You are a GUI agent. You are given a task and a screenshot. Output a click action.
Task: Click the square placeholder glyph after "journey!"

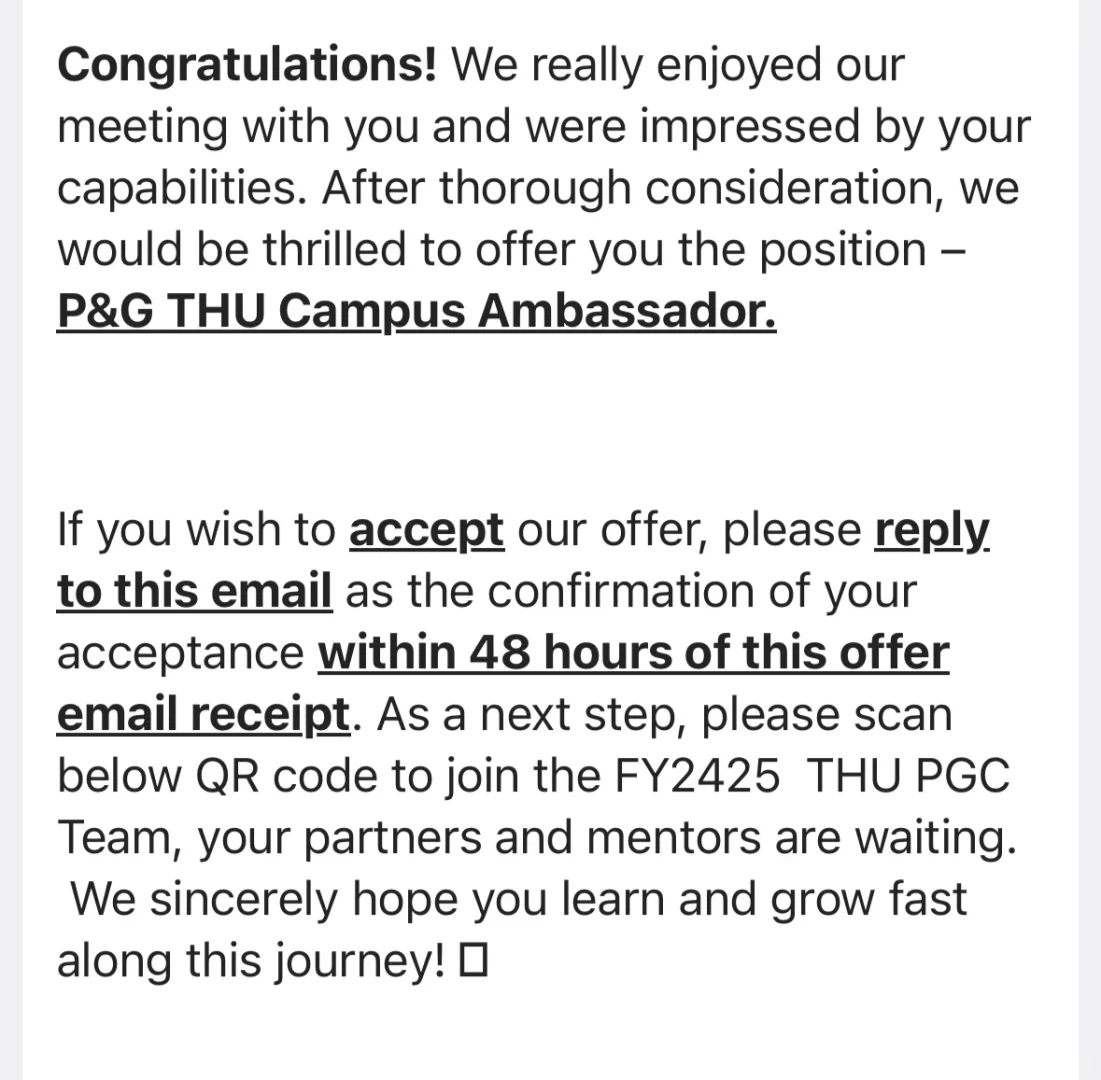click(x=473, y=961)
